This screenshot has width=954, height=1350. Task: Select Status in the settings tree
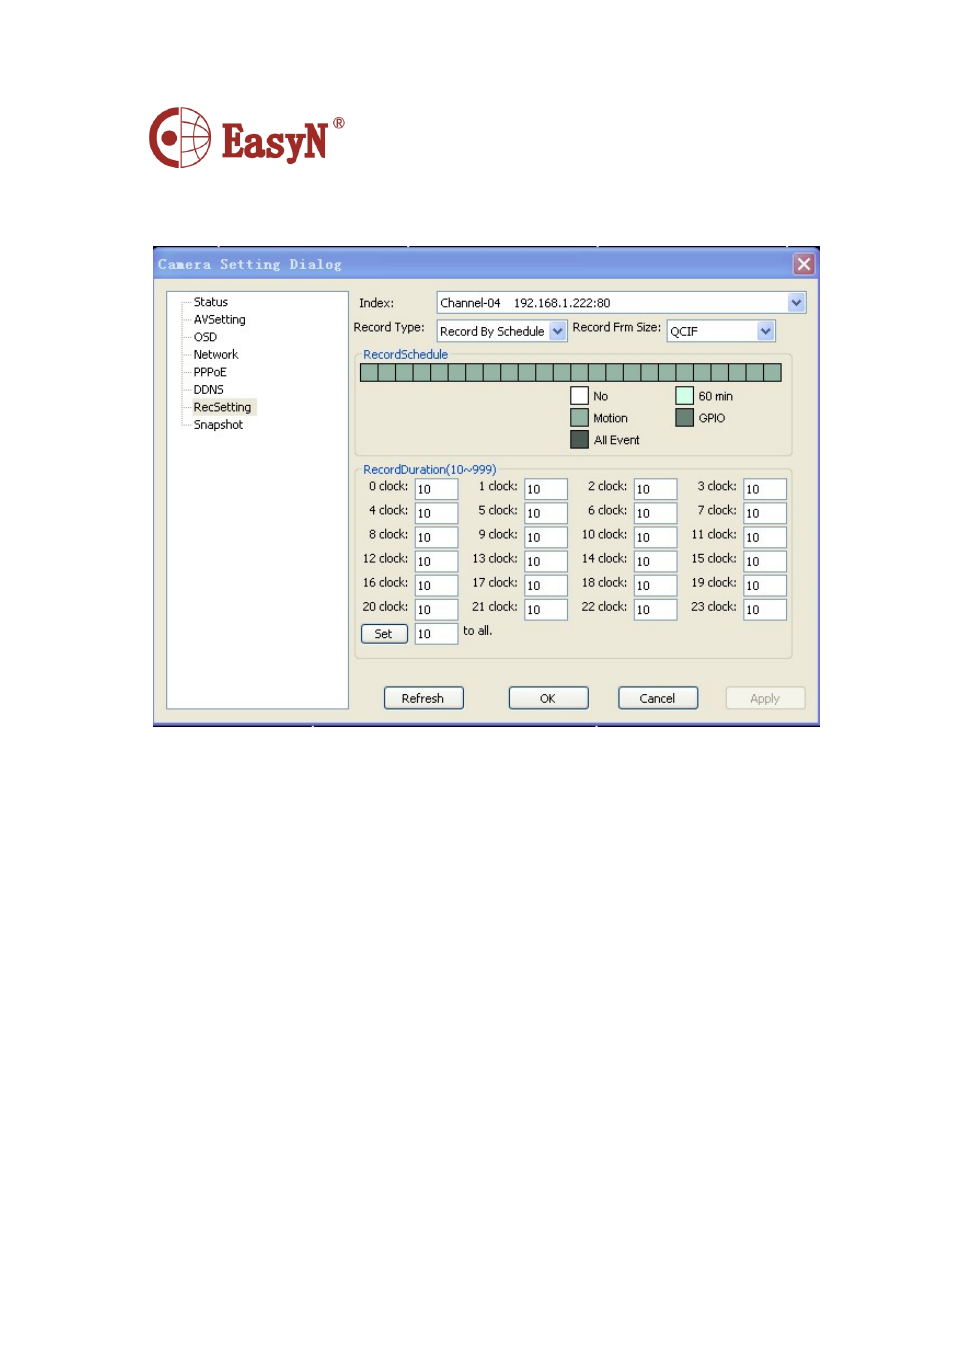point(211,302)
